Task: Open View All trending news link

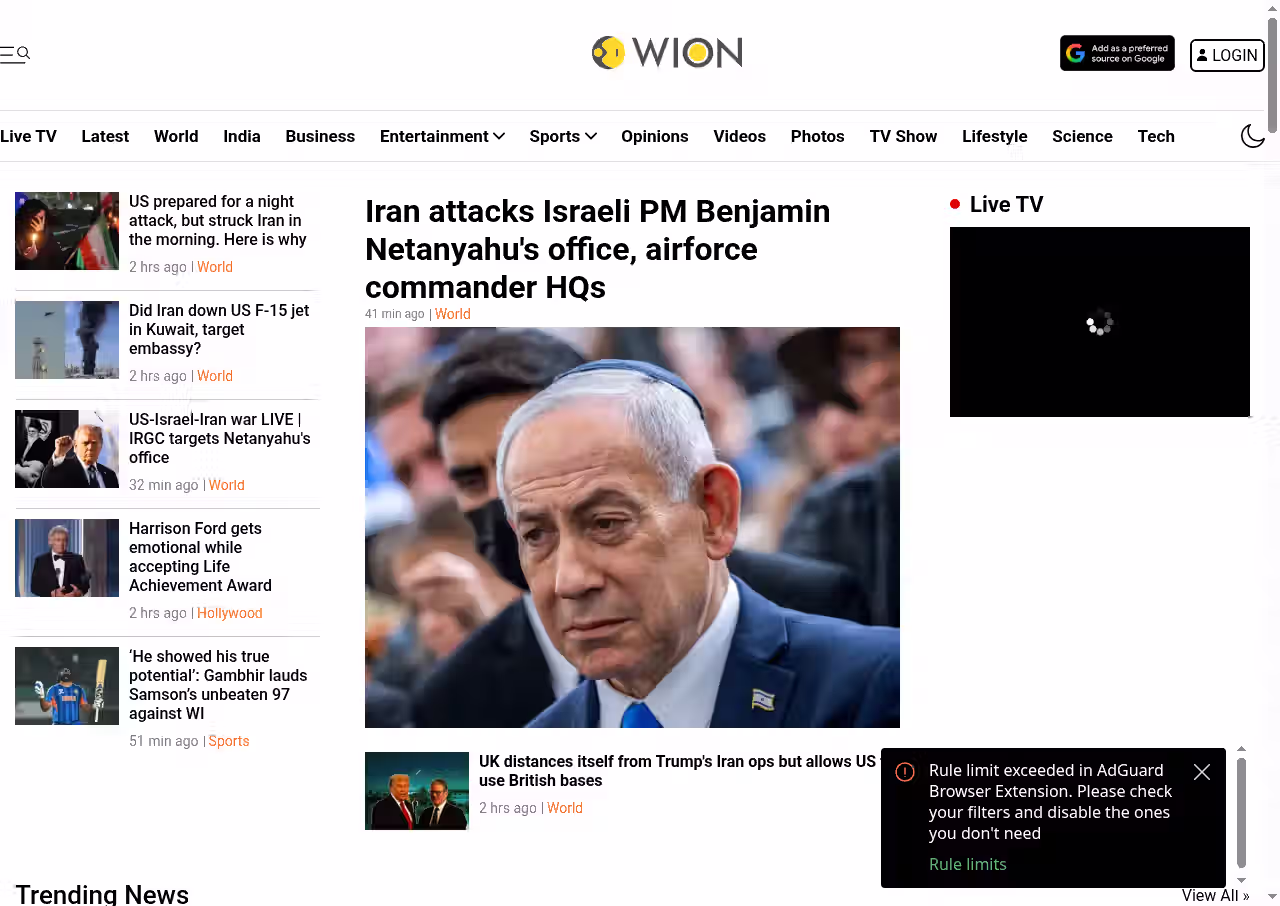Action: click(x=1216, y=895)
